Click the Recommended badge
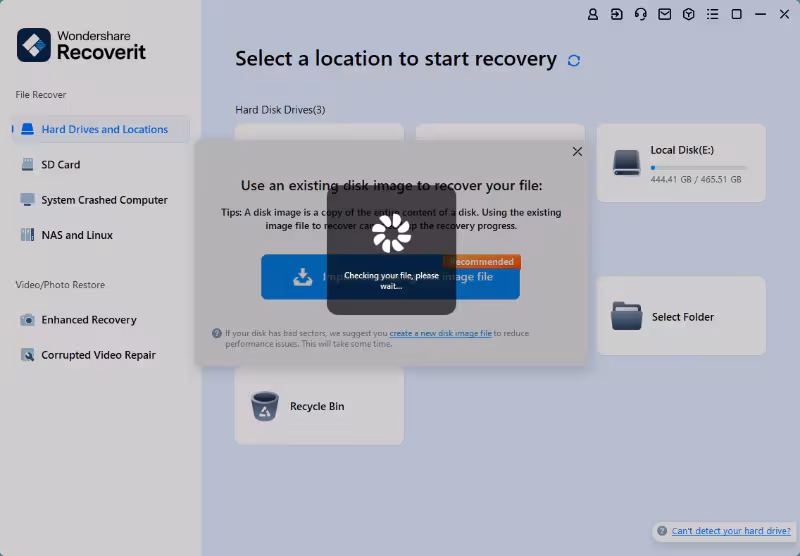Viewport: 800px width, 556px height. tap(482, 262)
